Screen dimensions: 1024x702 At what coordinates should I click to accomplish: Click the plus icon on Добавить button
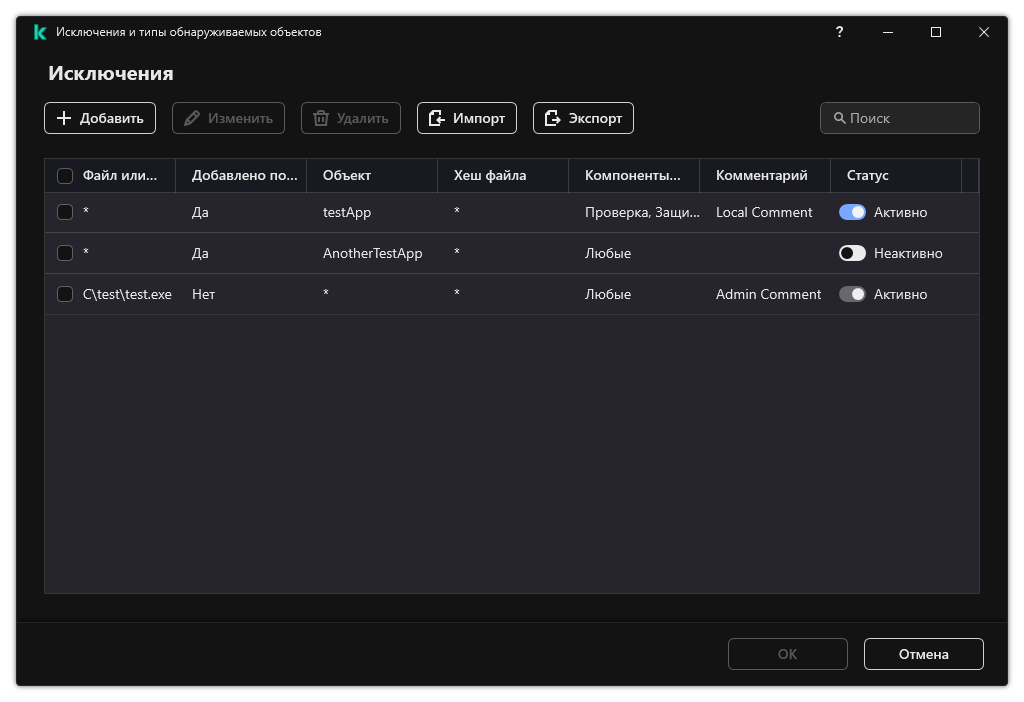[x=64, y=118]
